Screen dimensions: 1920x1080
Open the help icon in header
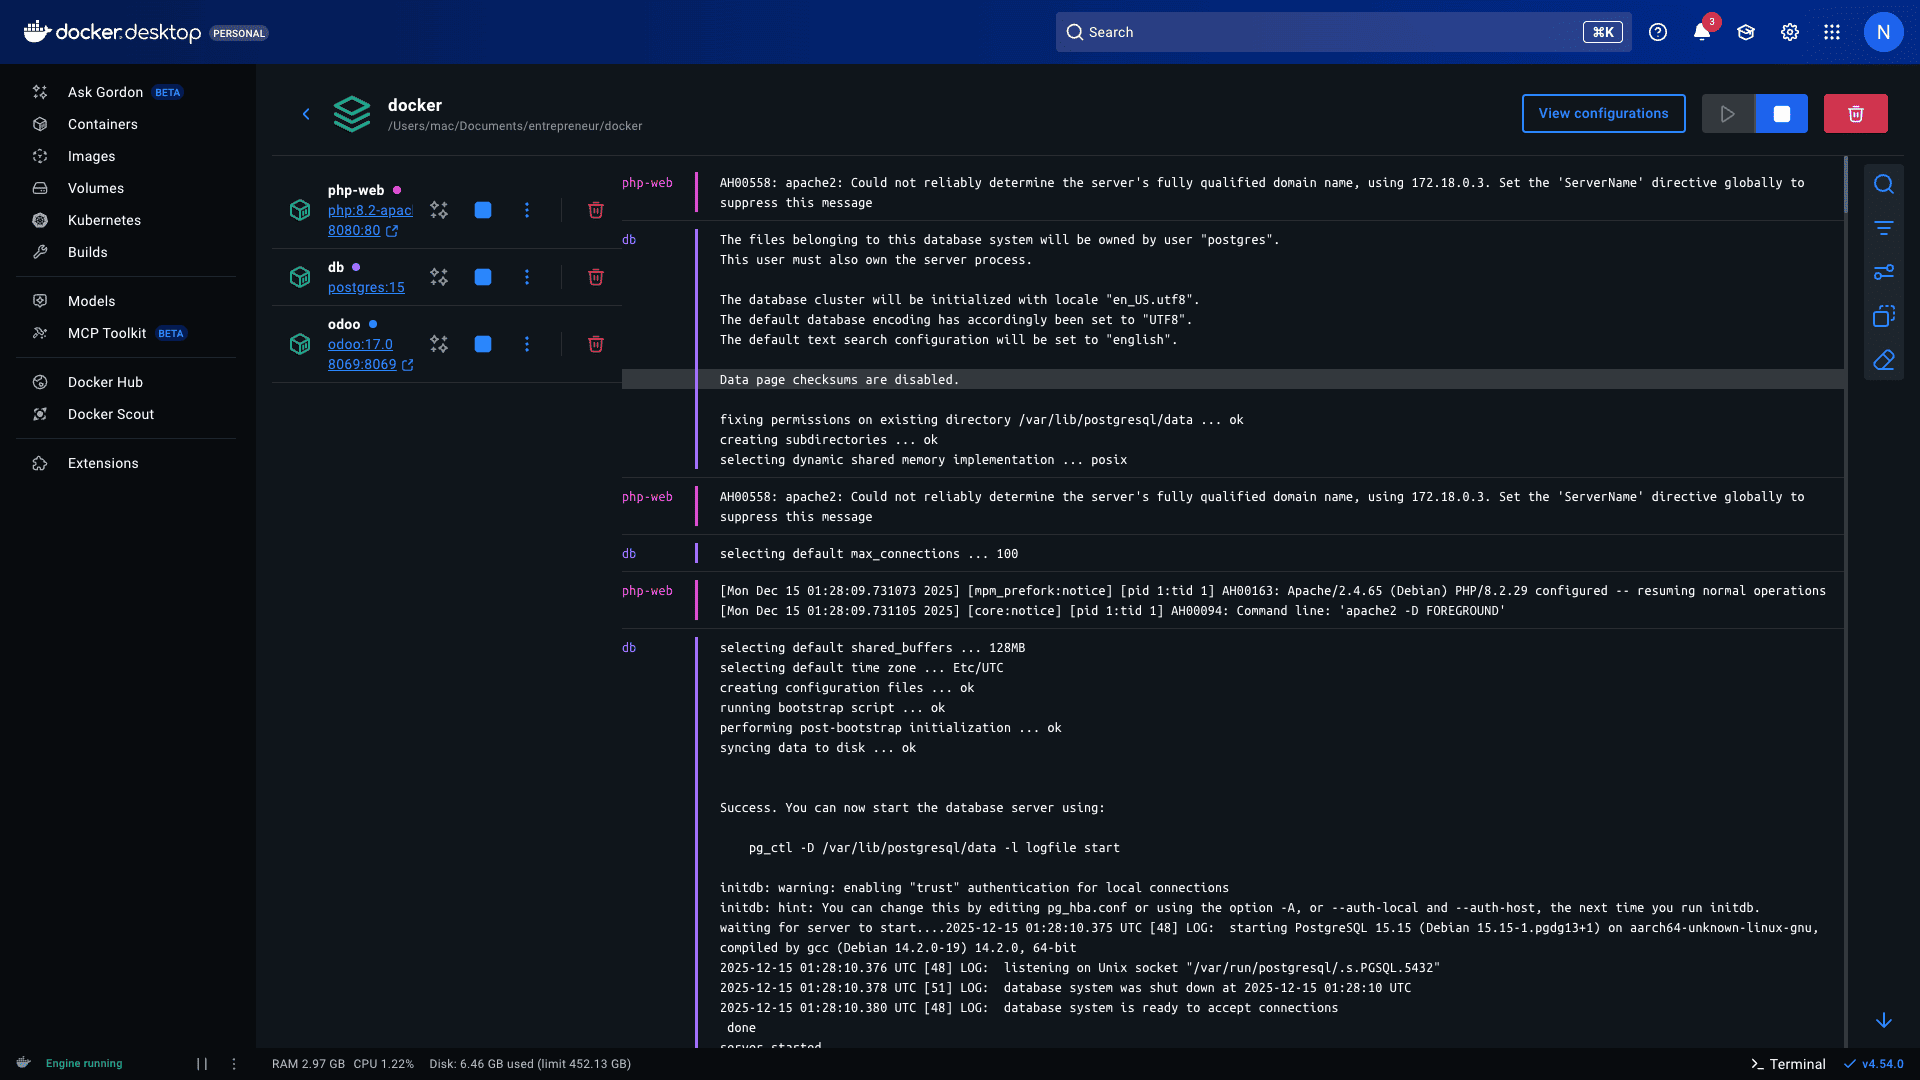coord(1658,32)
